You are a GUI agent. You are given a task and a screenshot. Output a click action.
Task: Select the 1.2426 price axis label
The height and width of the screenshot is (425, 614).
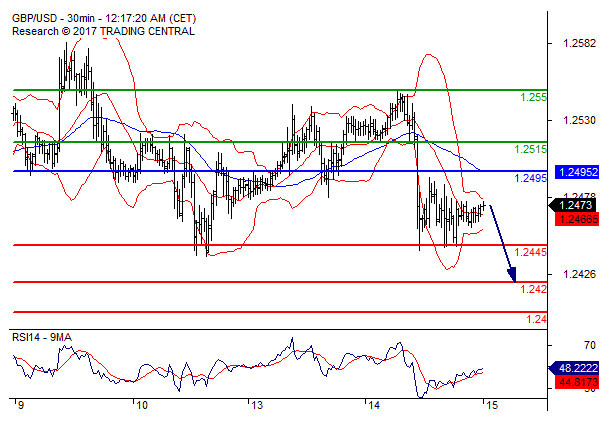[579, 274]
